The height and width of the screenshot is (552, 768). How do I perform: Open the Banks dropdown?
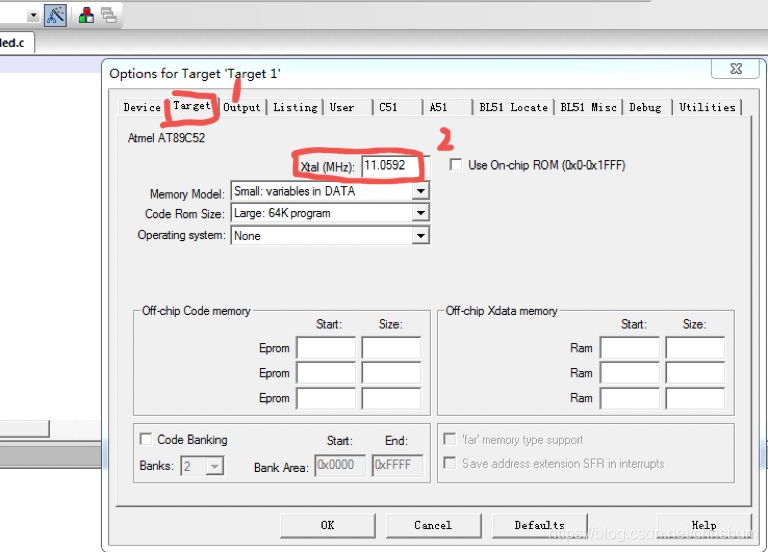pyautogui.click(x=214, y=466)
